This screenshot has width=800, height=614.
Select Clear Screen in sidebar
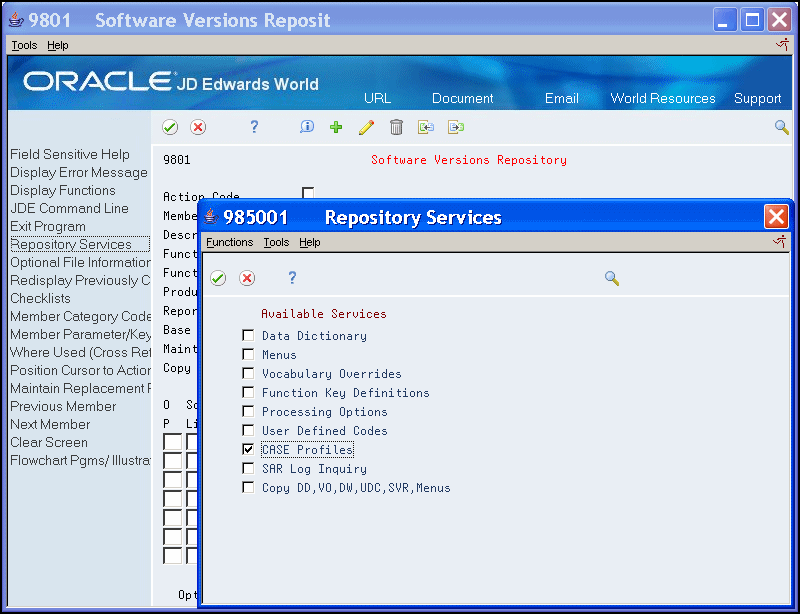(49, 442)
